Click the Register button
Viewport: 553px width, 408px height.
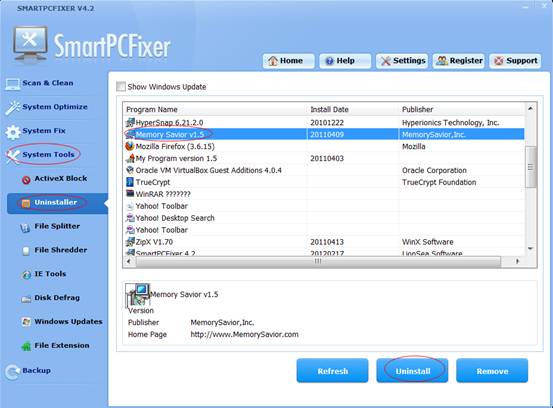[x=459, y=61]
